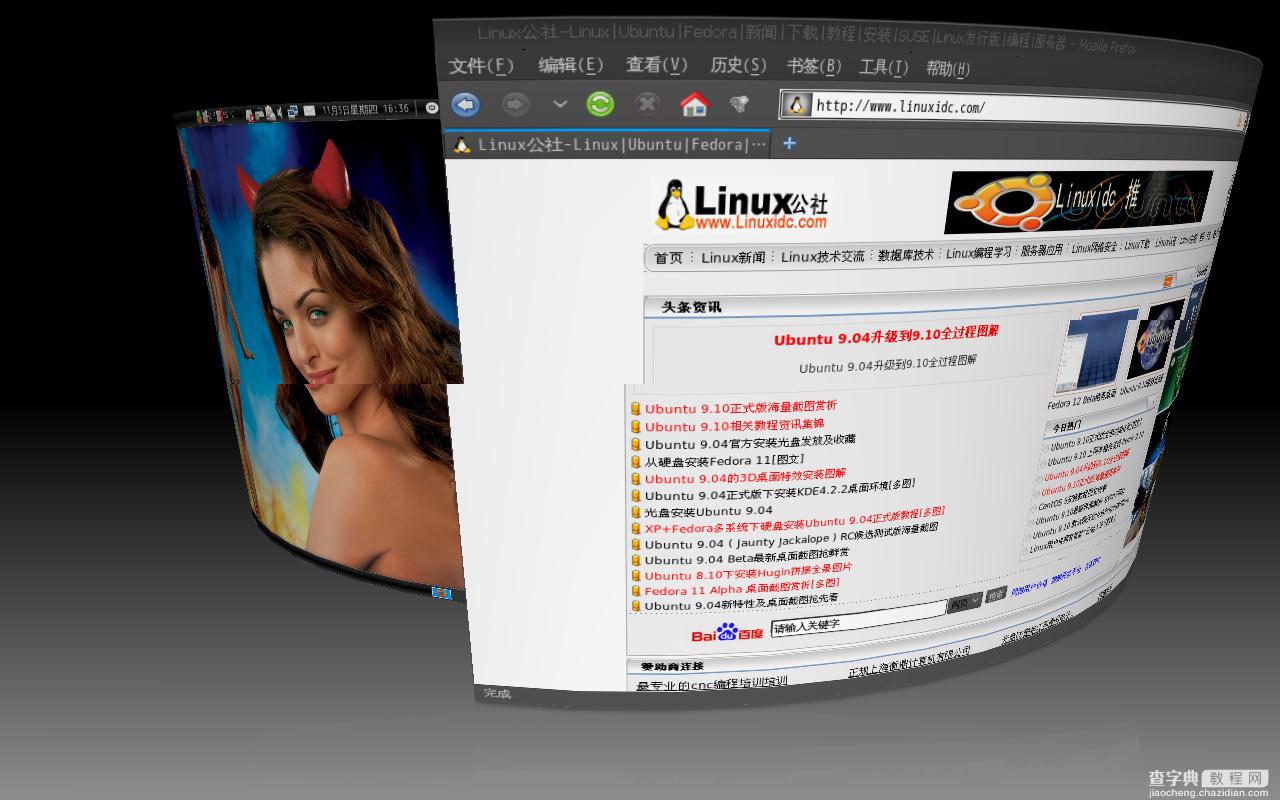The image size is (1280, 800).
Task: Go to the home page via house icon
Action: point(694,104)
